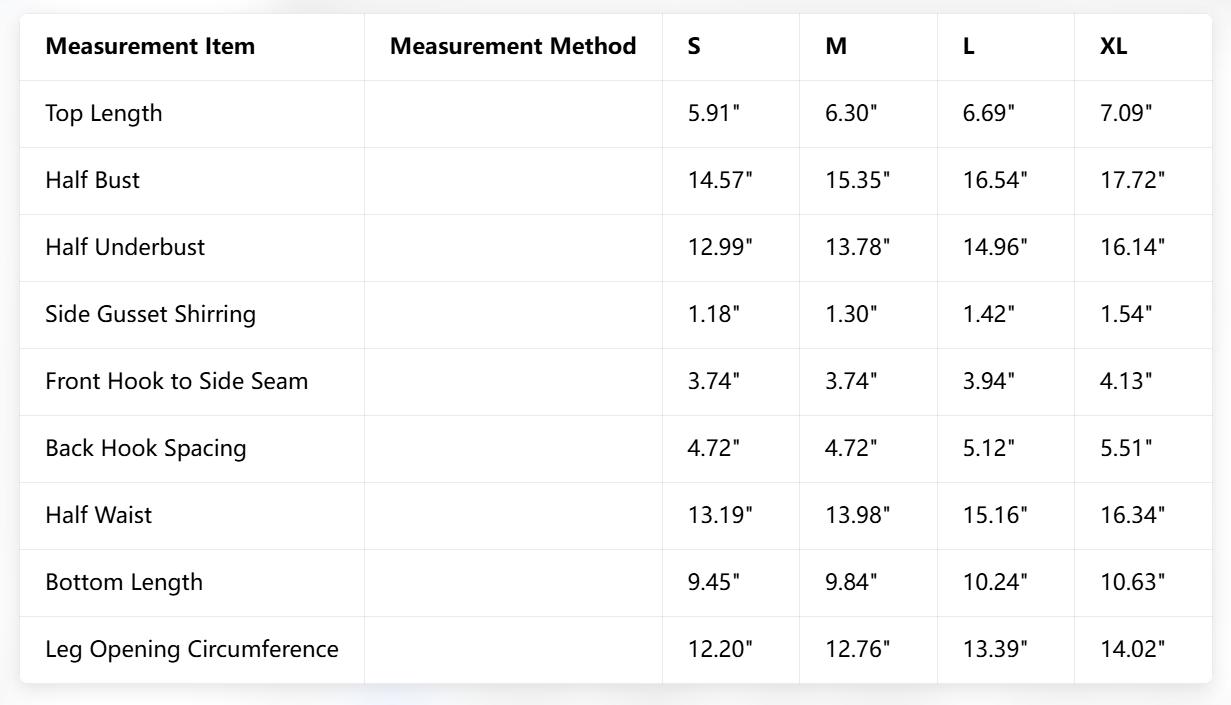The height and width of the screenshot is (705, 1231).
Task: Select the Back Hook Spacing label
Action: pyautogui.click(x=146, y=448)
